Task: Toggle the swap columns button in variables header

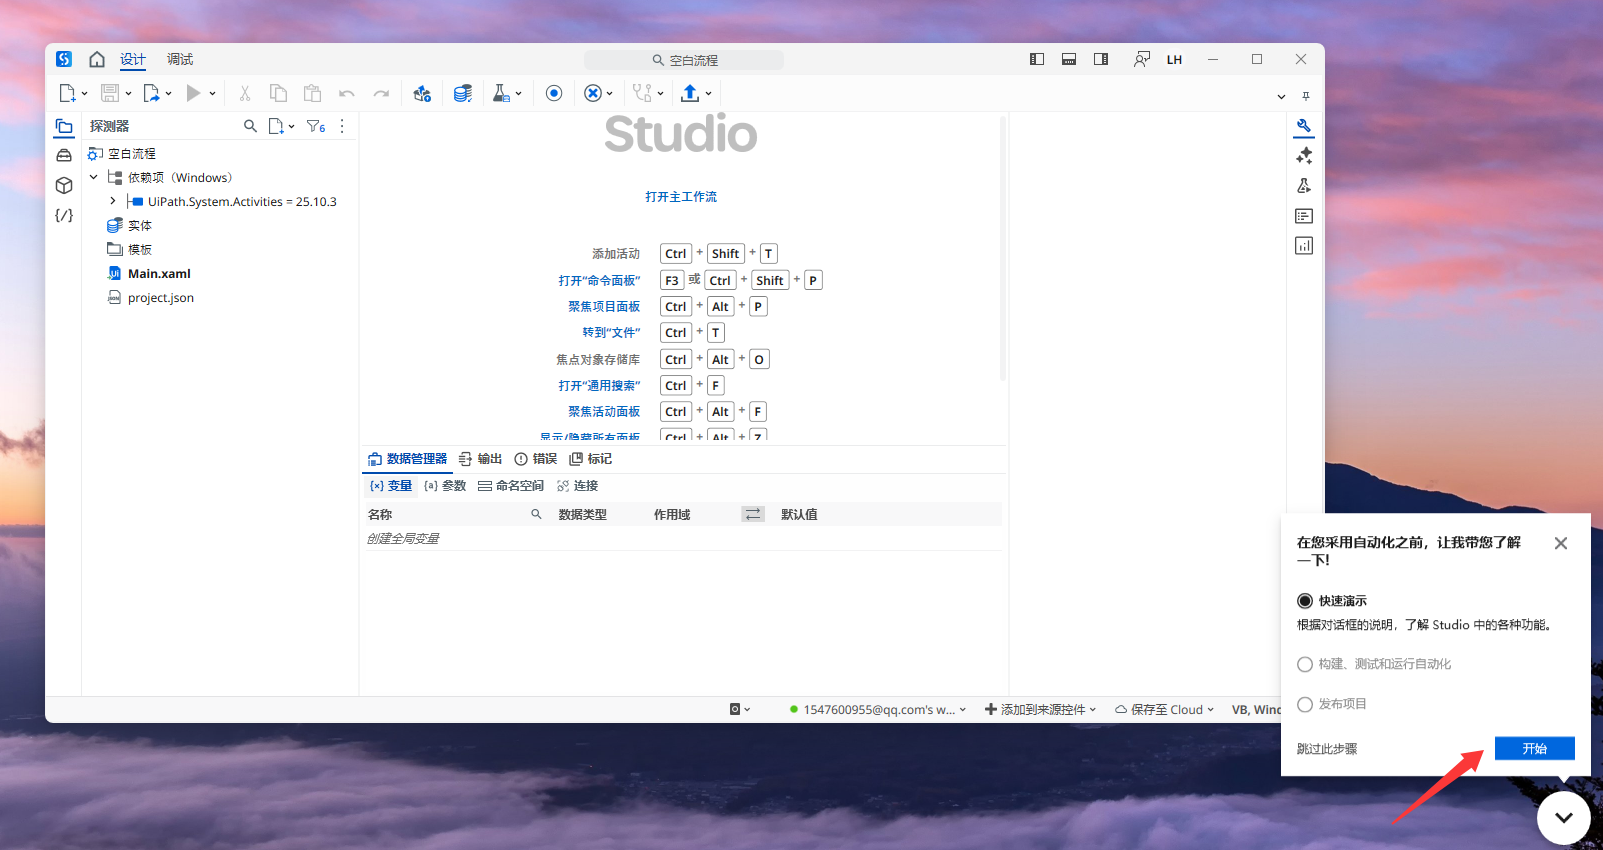Action: [x=753, y=514]
